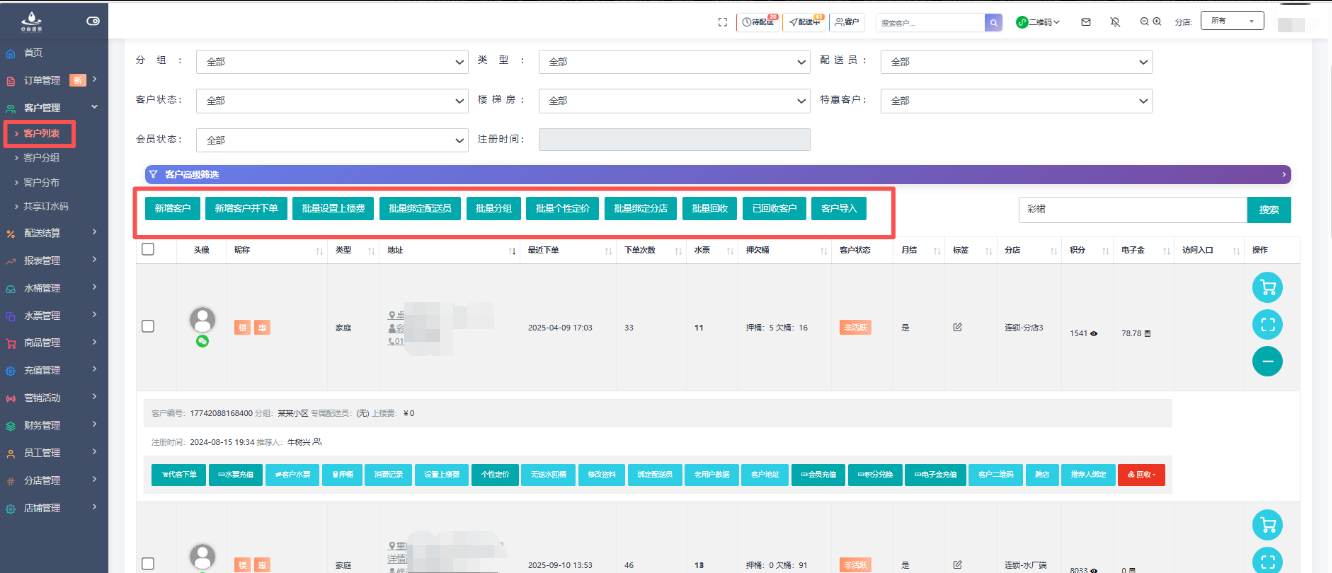
Task: Open the 分组 dropdown filter
Action: (x=332, y=62)
